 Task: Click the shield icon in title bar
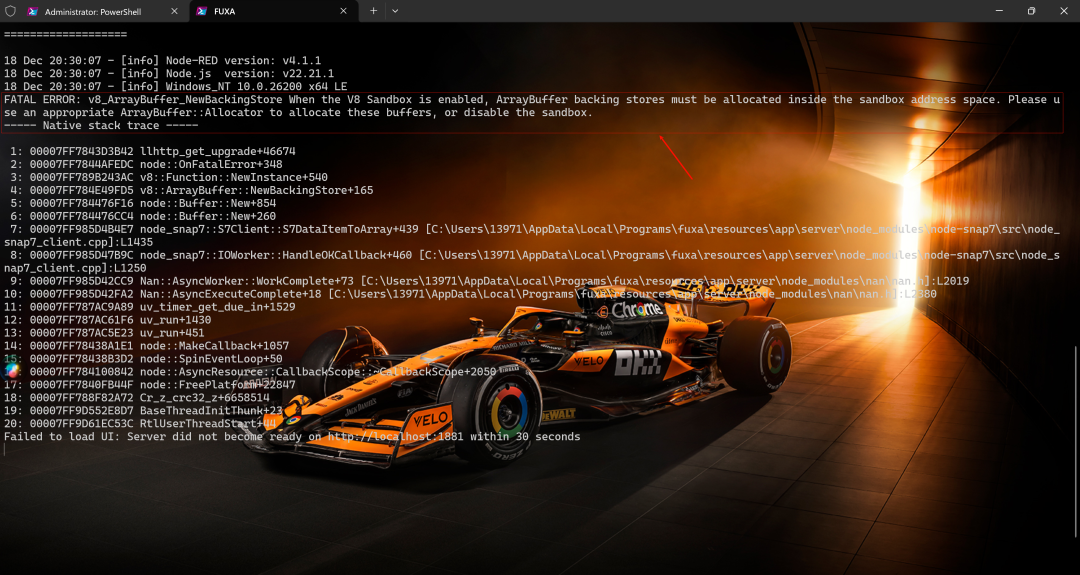coord(10,11)
